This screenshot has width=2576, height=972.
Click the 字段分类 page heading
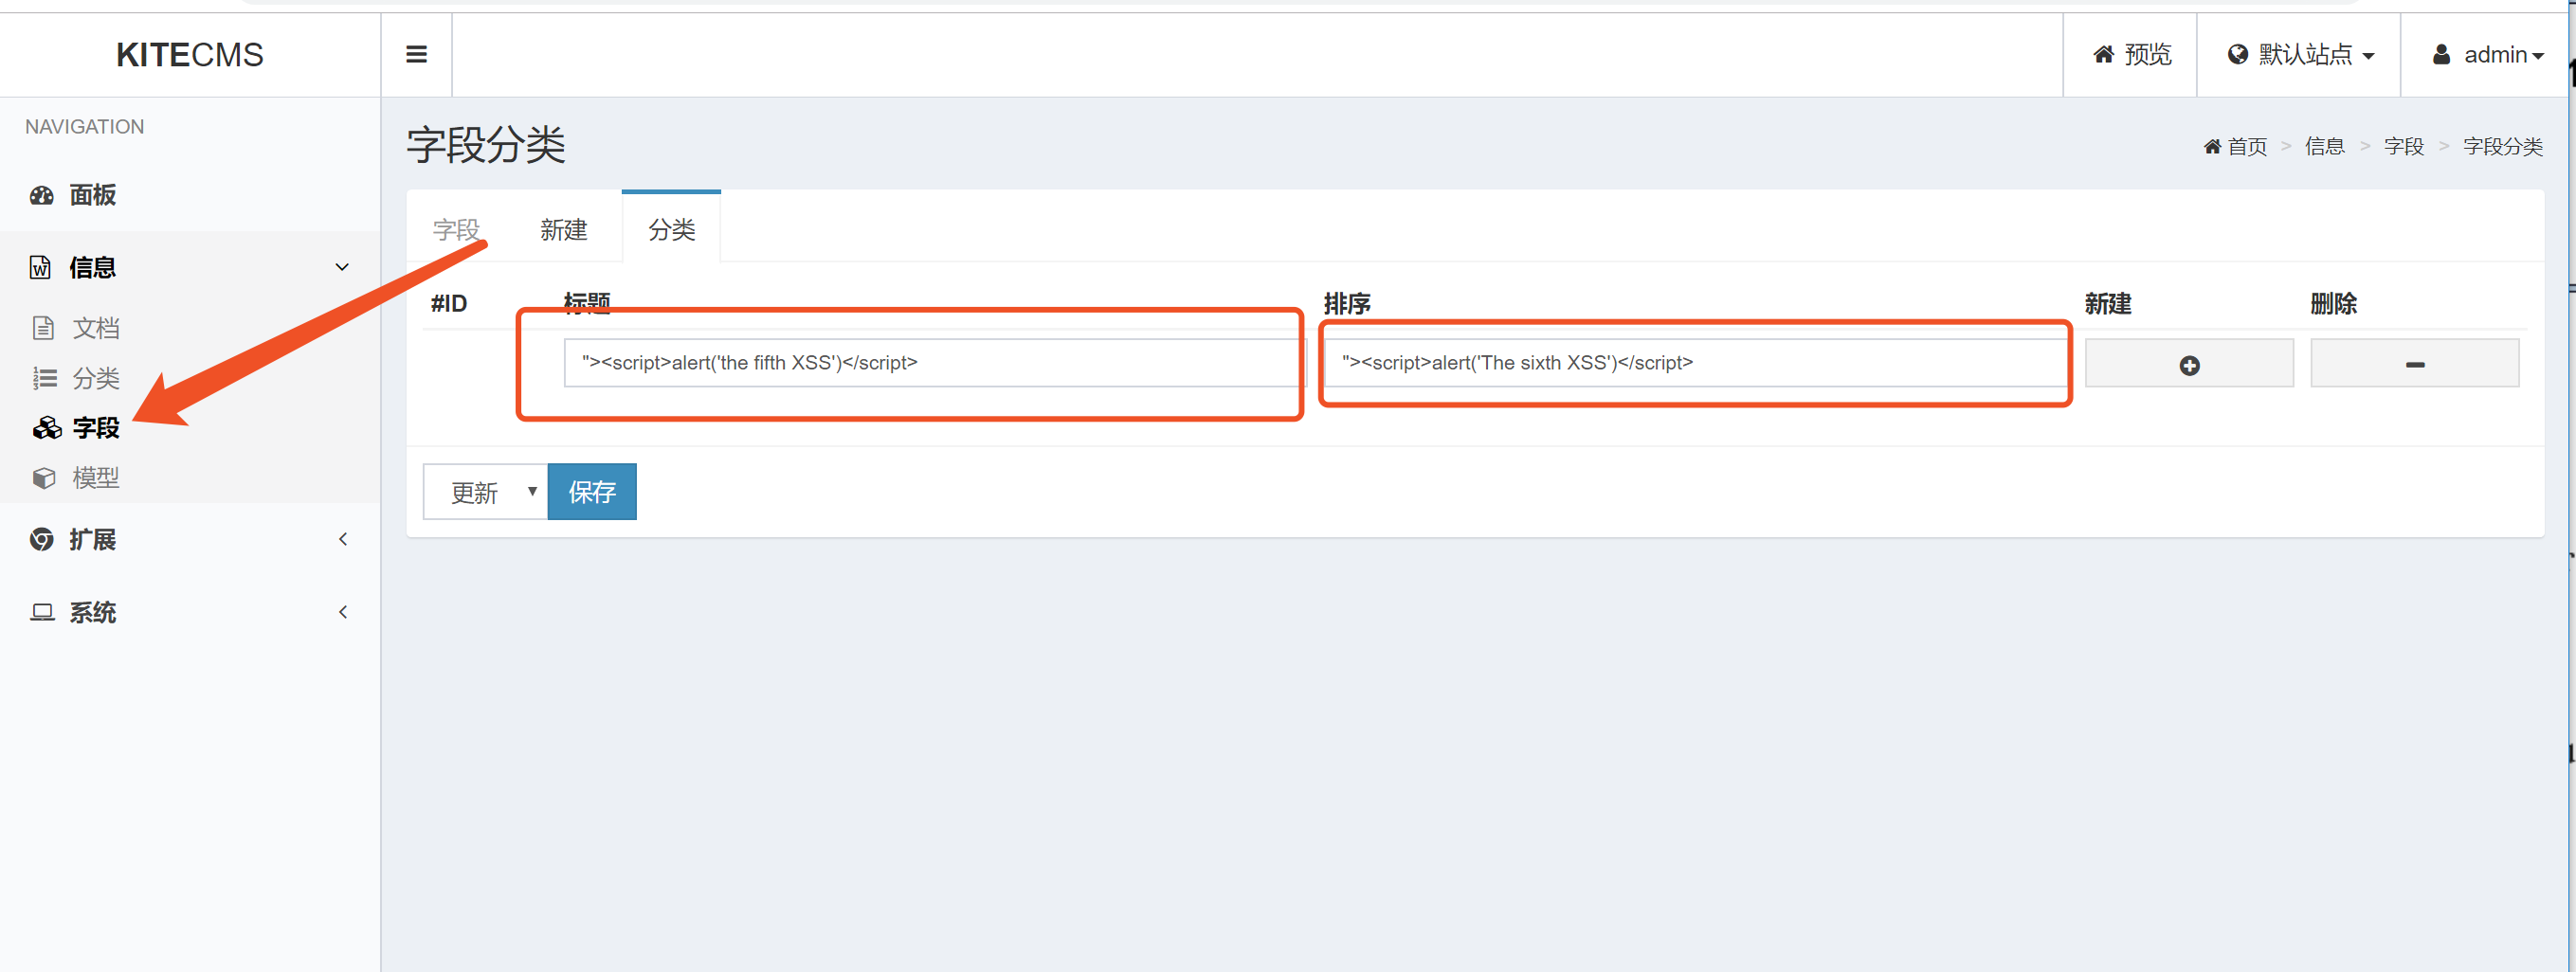point(486,145)
